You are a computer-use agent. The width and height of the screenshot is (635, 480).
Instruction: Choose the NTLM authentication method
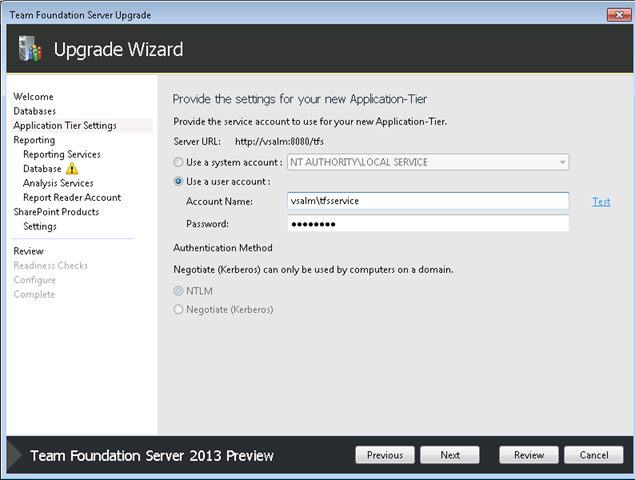click(178, 291)
